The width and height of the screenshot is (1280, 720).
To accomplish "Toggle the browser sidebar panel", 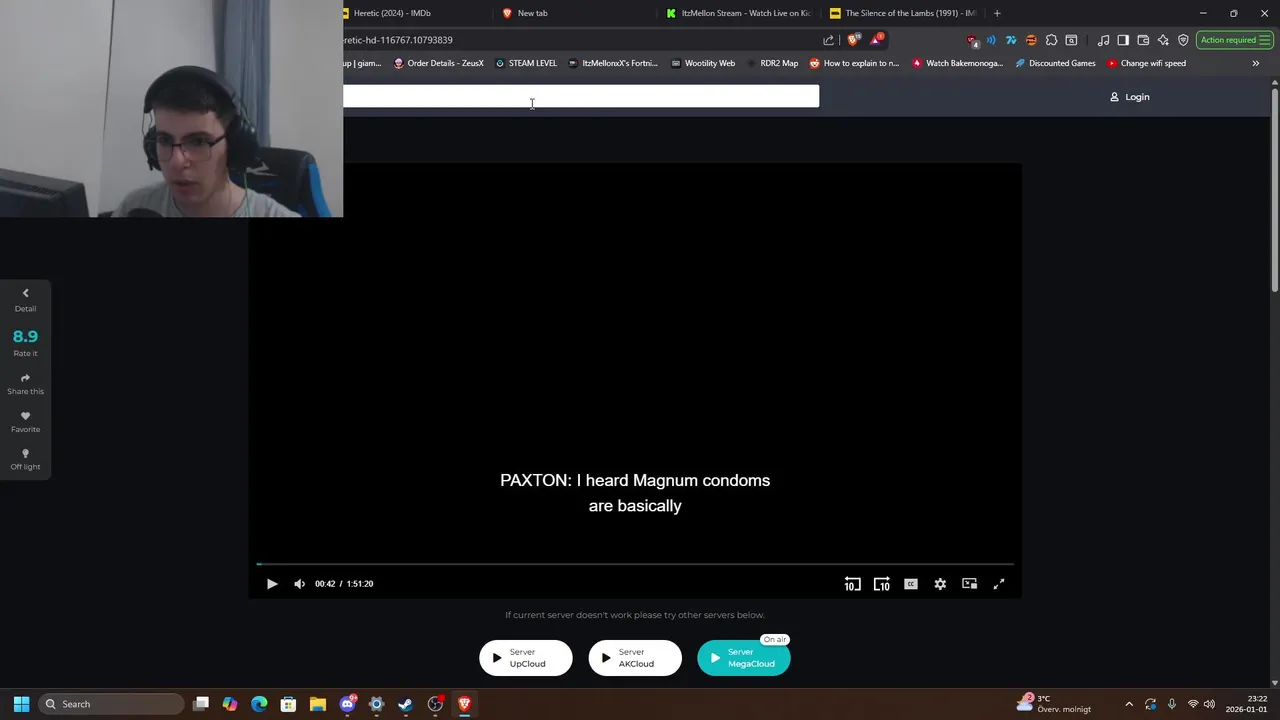I will pos(1123,40).
